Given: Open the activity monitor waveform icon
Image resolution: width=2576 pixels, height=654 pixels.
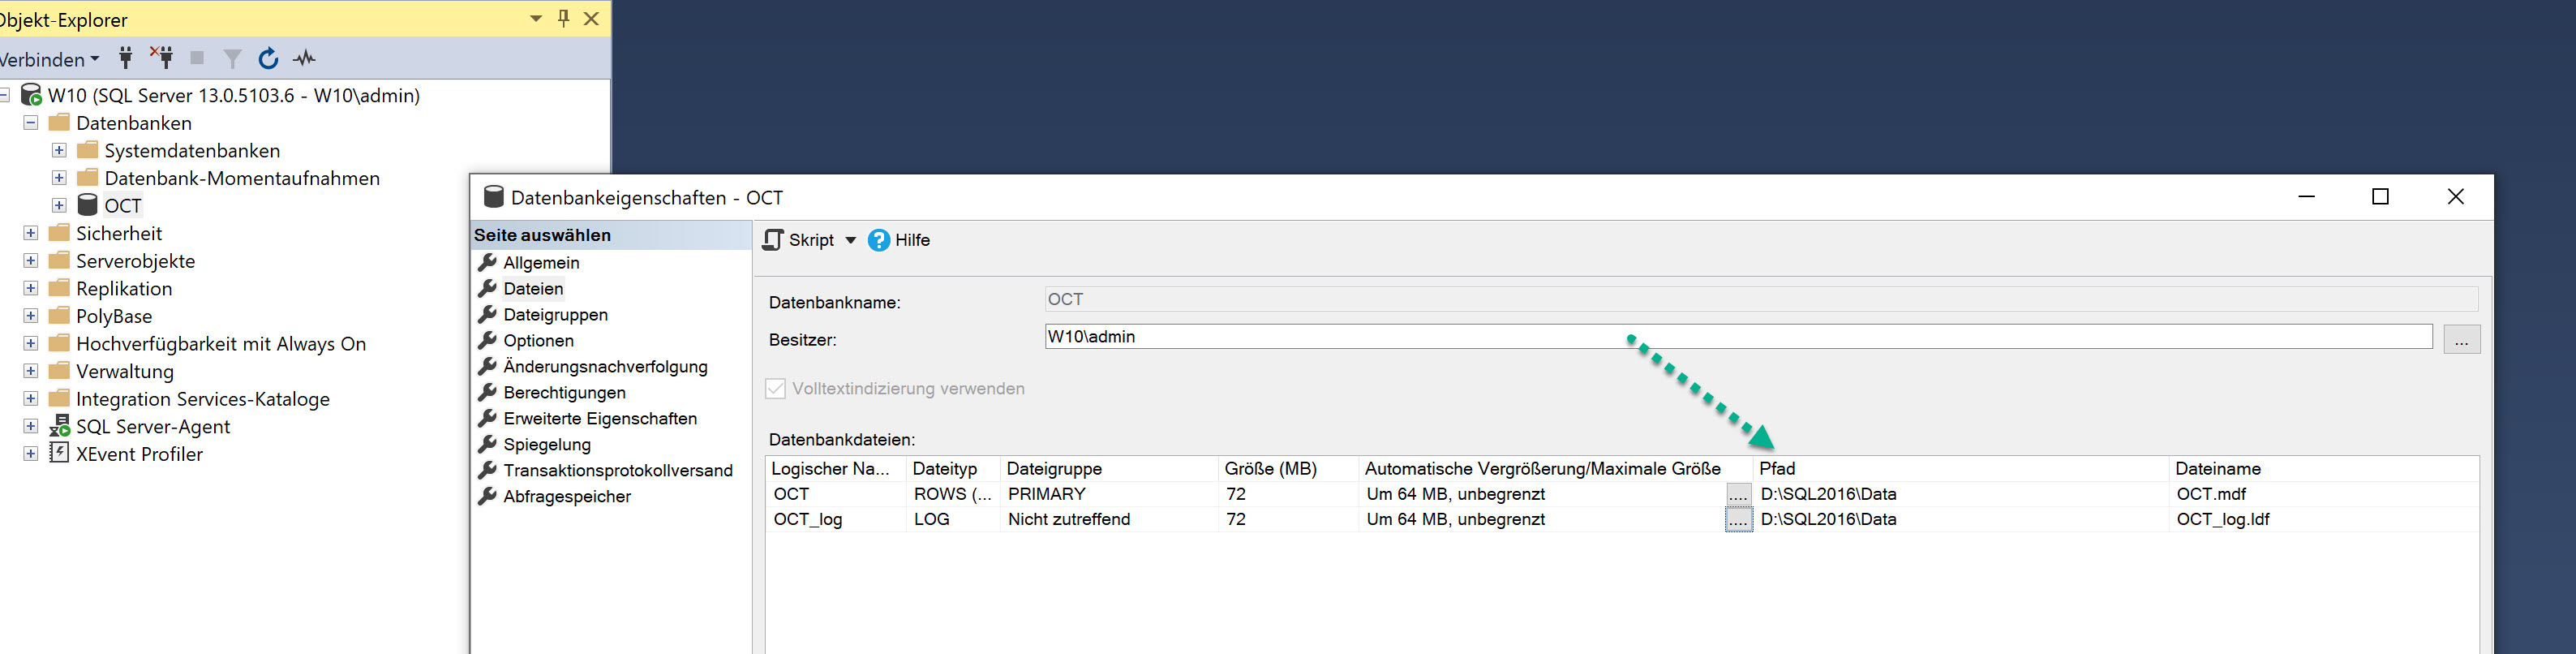Looking at the screenshot, I should 304,59.
